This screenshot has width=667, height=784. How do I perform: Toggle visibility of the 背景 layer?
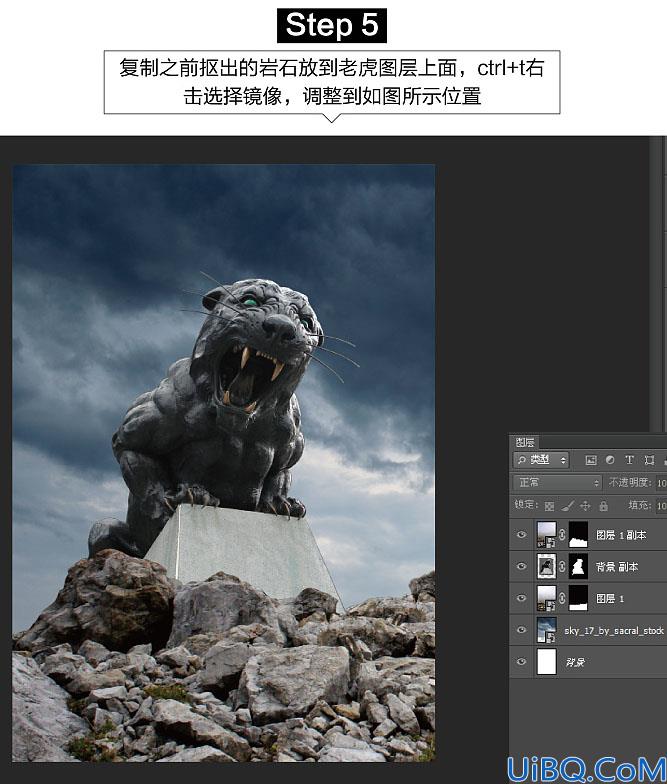pyautogui.click(x=522, y=662)
